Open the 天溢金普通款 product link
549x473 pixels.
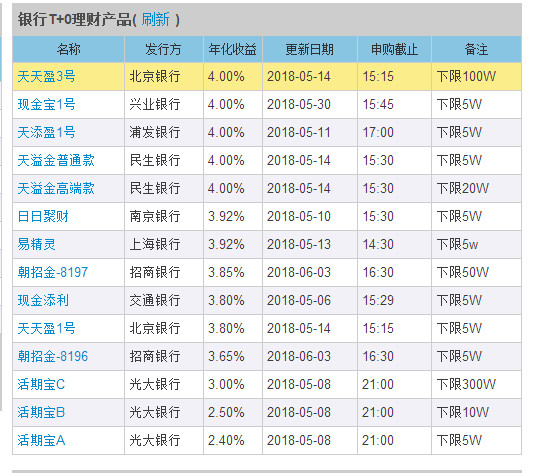[x=56, y=160]
